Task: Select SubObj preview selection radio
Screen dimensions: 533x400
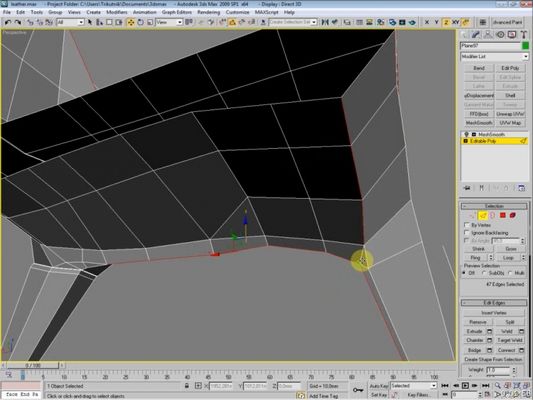Action: [x=485, y=273]
